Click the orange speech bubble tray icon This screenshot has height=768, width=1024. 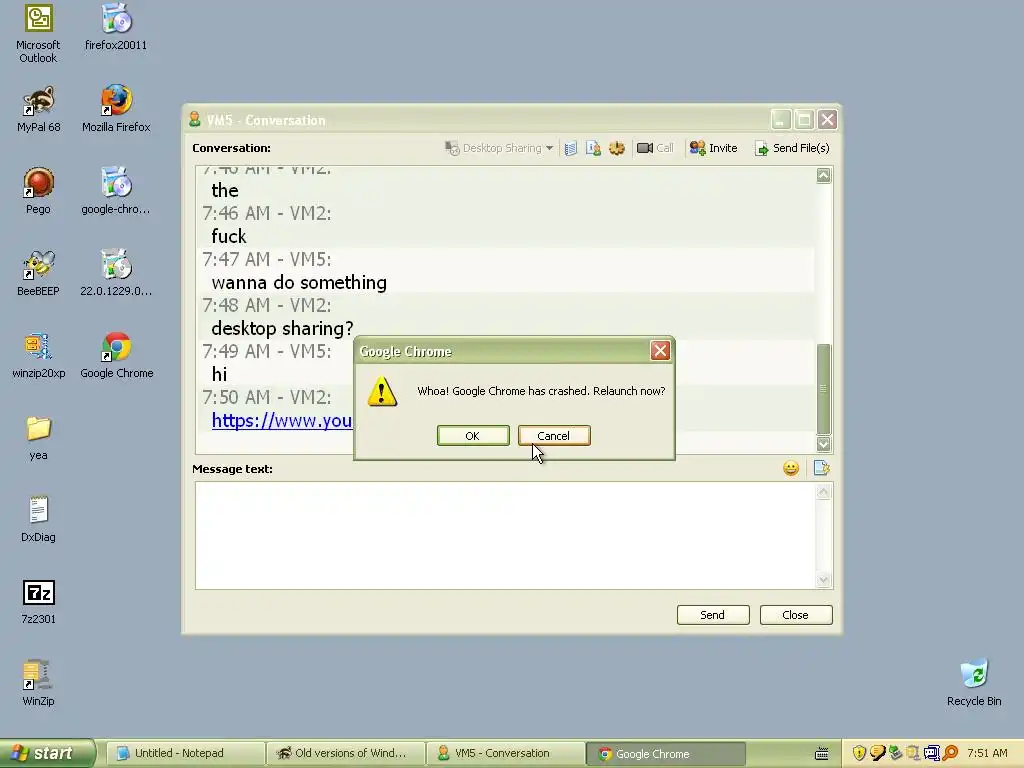pyautogui.click(x=878, y=753)
